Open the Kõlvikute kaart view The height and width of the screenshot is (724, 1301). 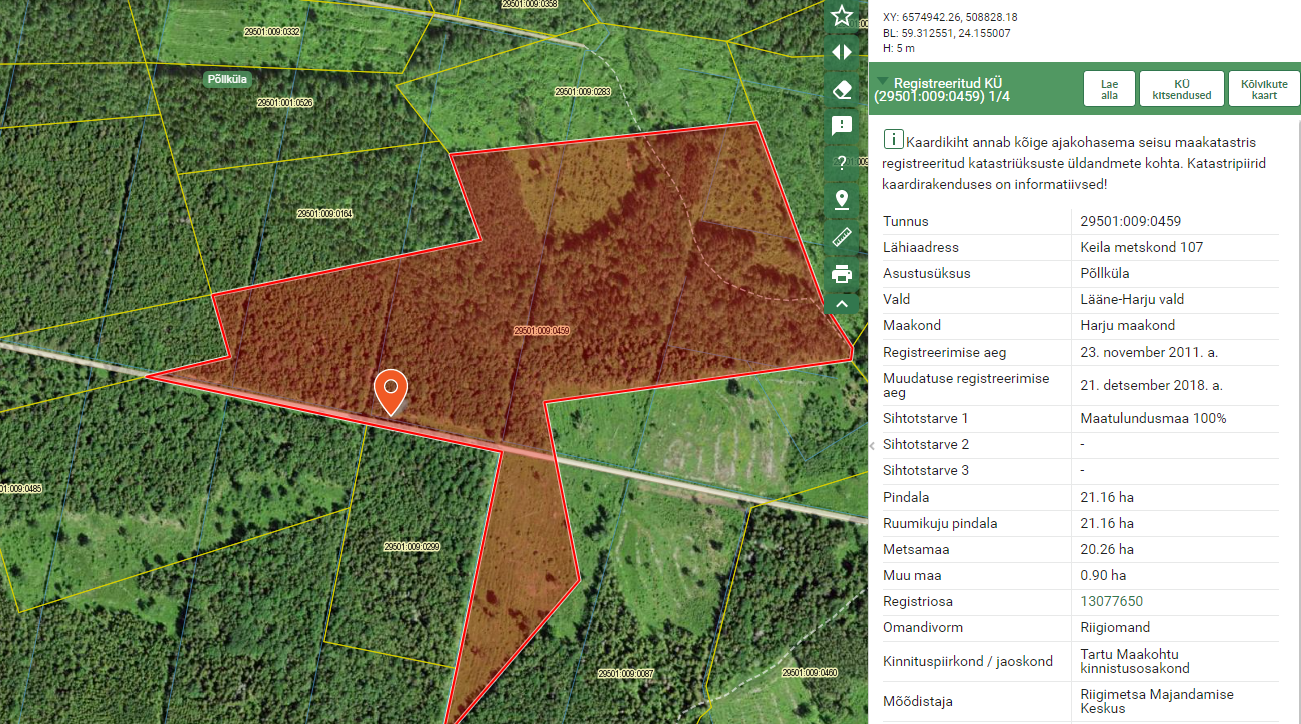[x=1264, y=89]
